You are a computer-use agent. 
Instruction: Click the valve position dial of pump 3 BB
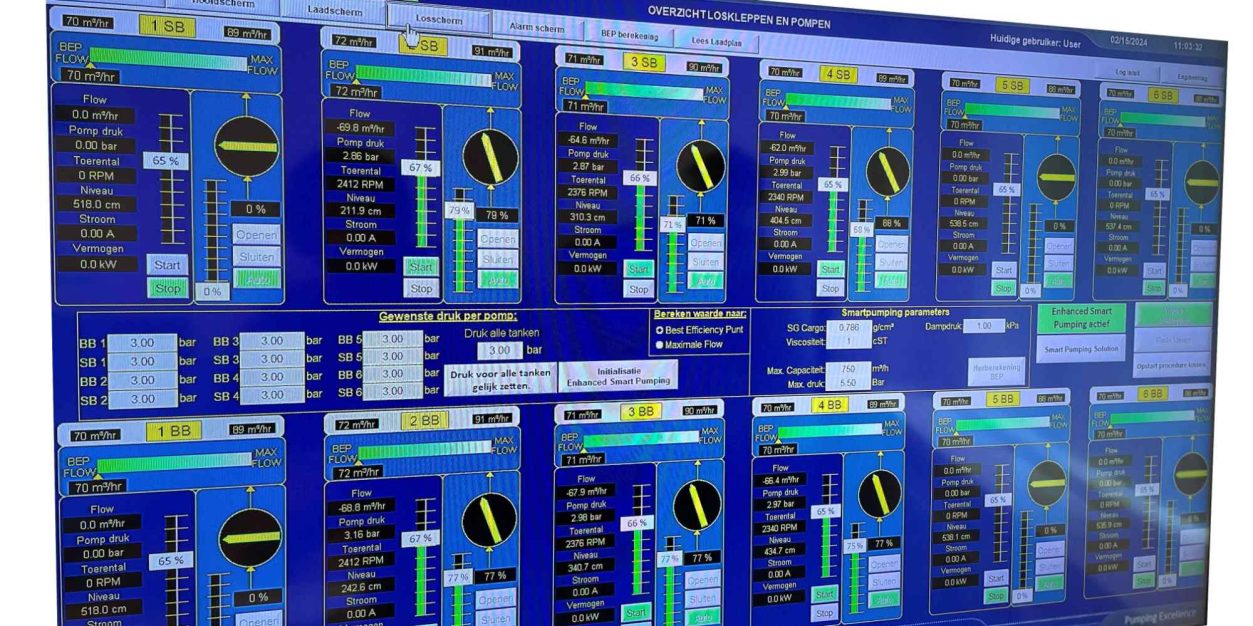click(x=697, y=506)
